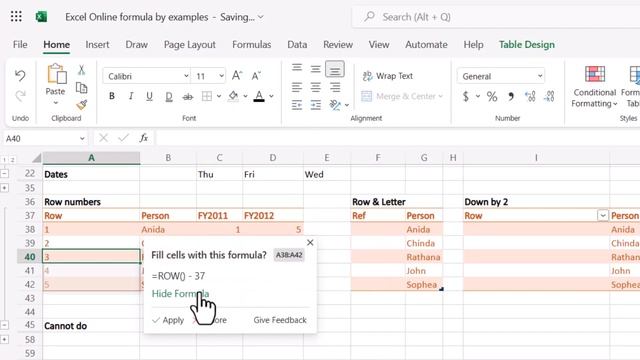The width and height of the screenshot is (640, 360).
Task: Align text left
Action: (297, 87)
